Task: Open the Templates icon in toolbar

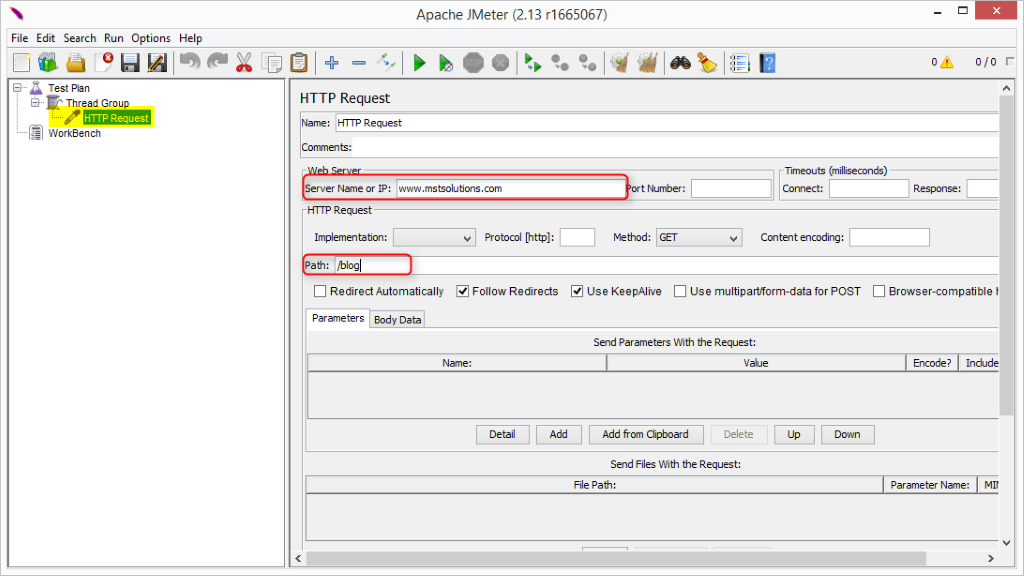Action: [48, 63]
